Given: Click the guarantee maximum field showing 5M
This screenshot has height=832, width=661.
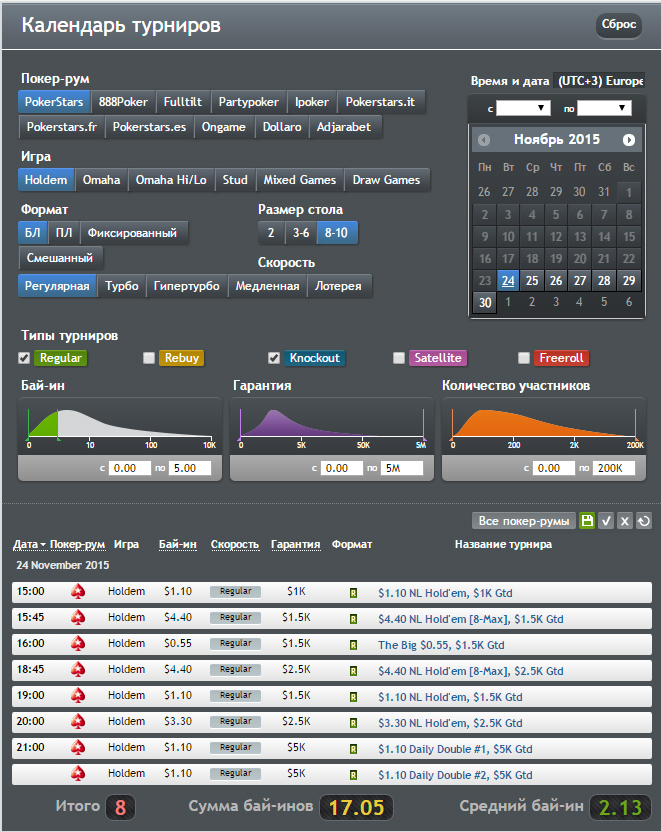Looking at the screenshot, I should click(x=402, y=468).
